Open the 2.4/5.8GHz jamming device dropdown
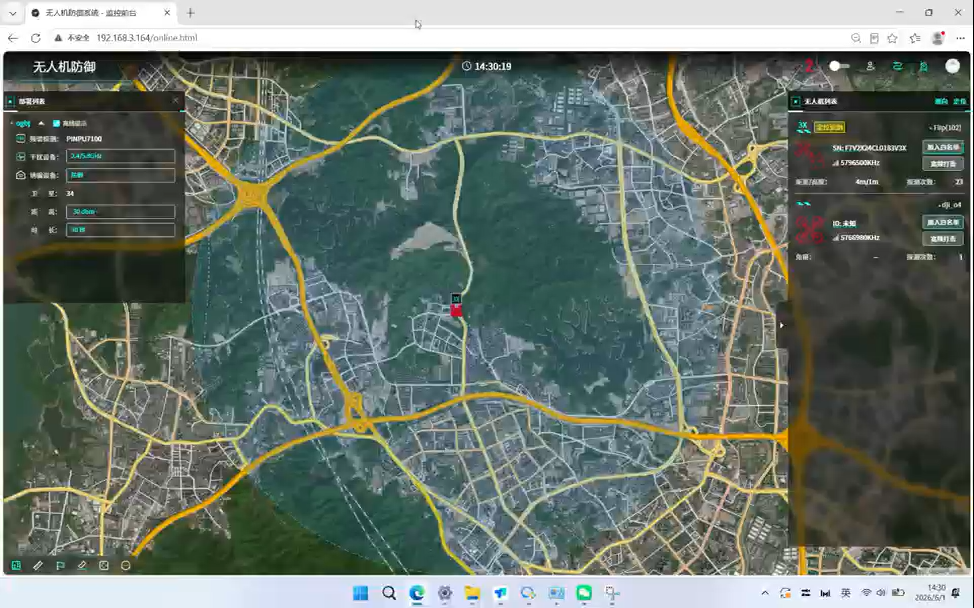 pyautogui.click(x=121, y=156)
